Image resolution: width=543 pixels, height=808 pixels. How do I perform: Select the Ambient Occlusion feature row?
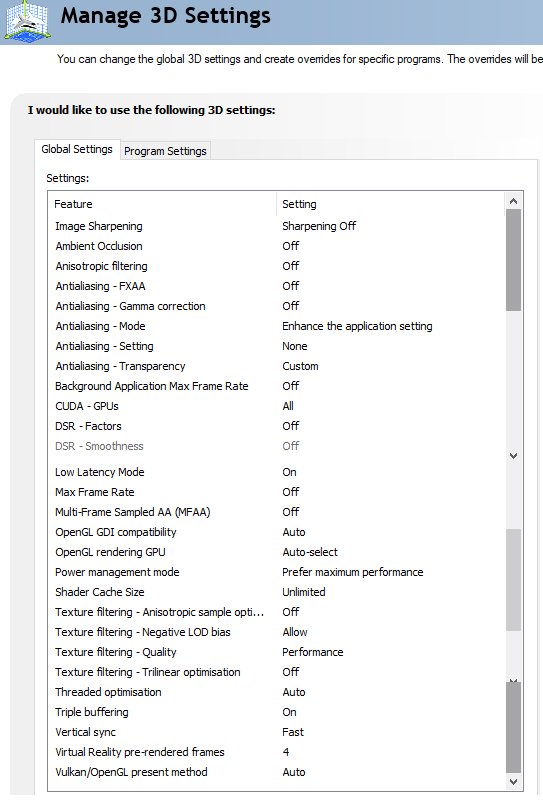point(99,246)
